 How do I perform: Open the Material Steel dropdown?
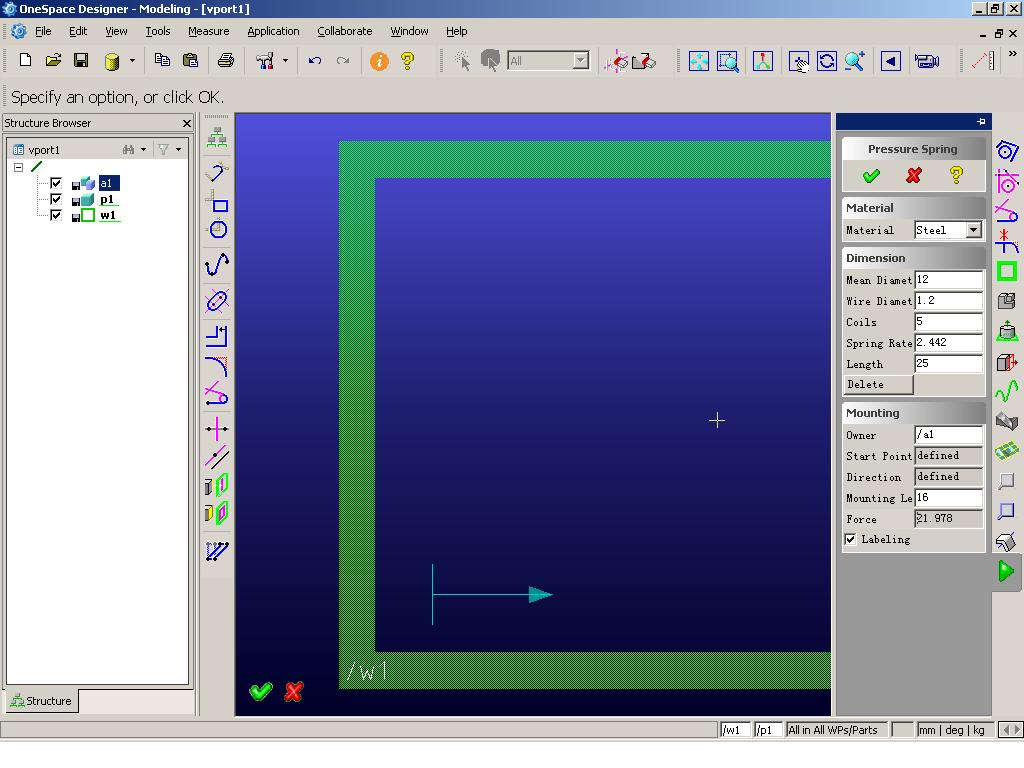tap(974, 230)
